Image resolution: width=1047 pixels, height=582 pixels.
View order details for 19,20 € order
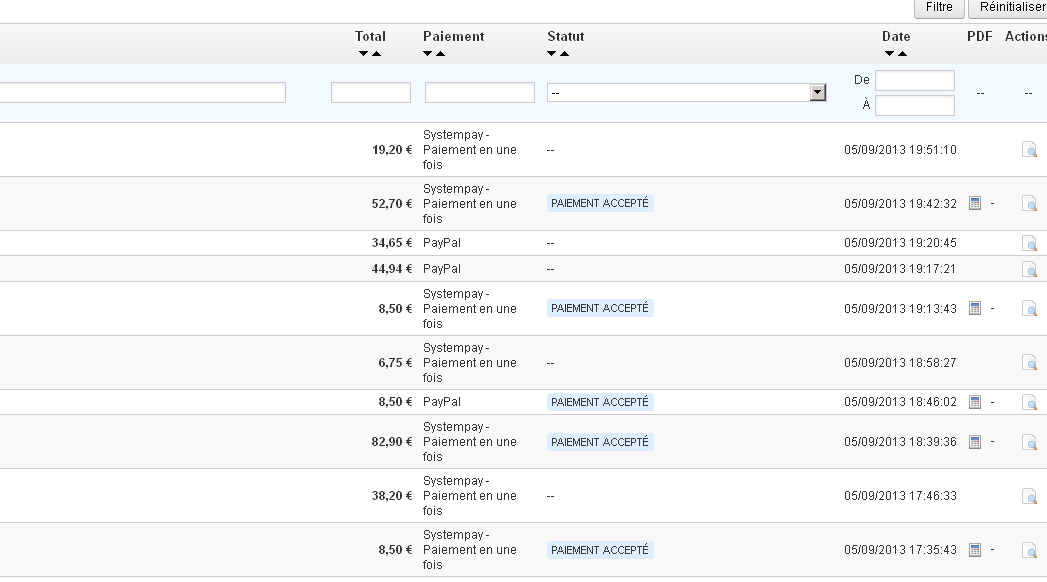1029,150
